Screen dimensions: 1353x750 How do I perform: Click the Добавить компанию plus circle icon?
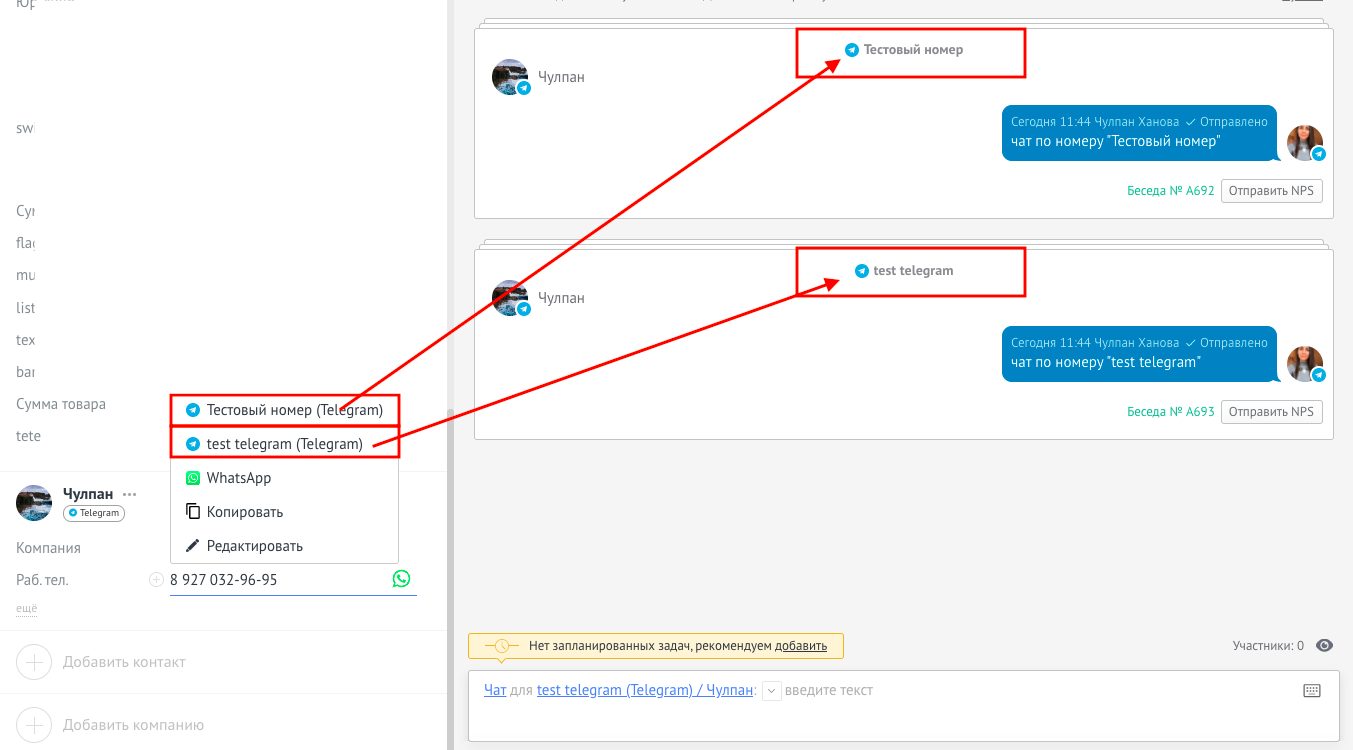coord(34,725)
